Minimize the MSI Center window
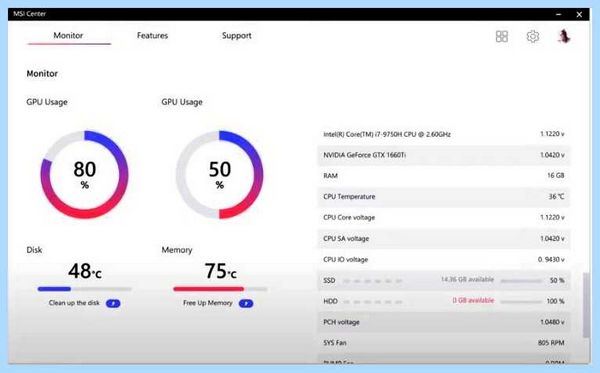This screenshot has width=600, height=373. (x=559, y=14)
